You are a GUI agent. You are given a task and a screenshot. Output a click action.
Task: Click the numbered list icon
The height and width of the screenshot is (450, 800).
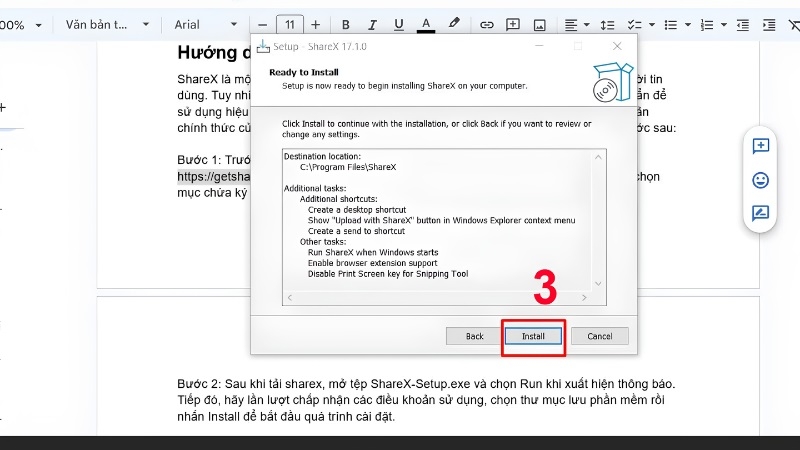(707, 24)
